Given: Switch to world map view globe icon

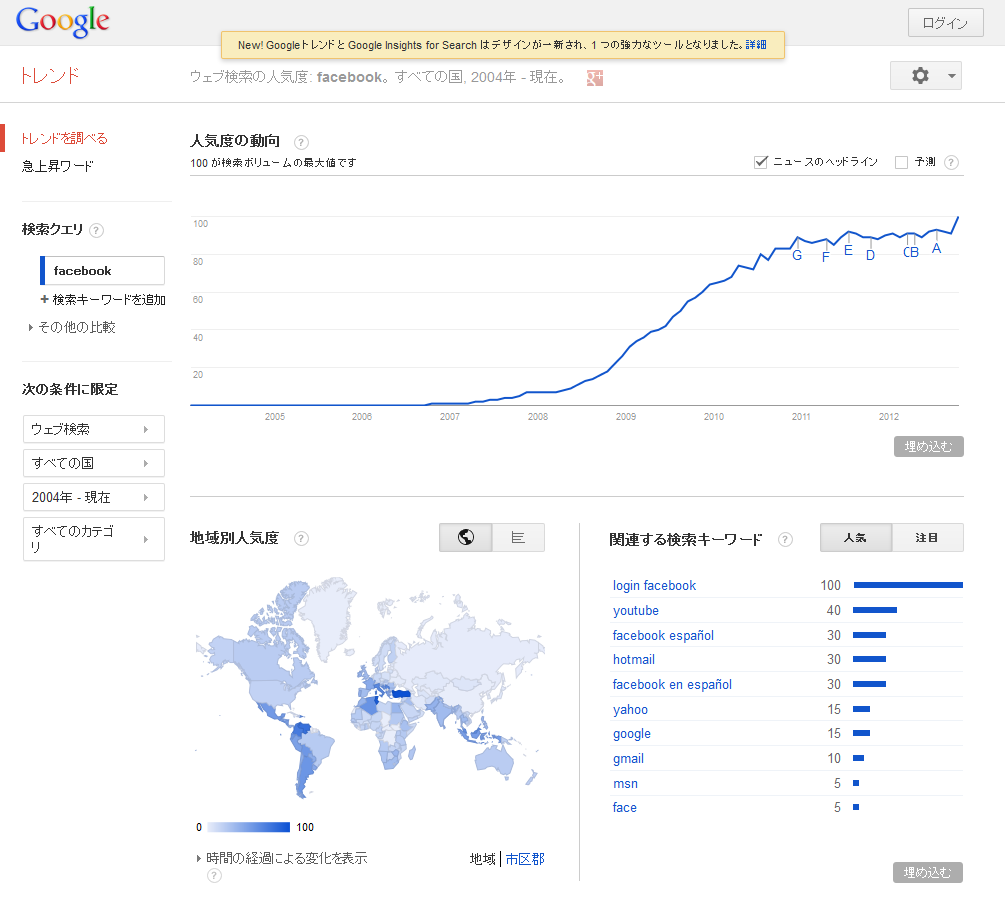Looking at the screenshot, I should 466,537.
